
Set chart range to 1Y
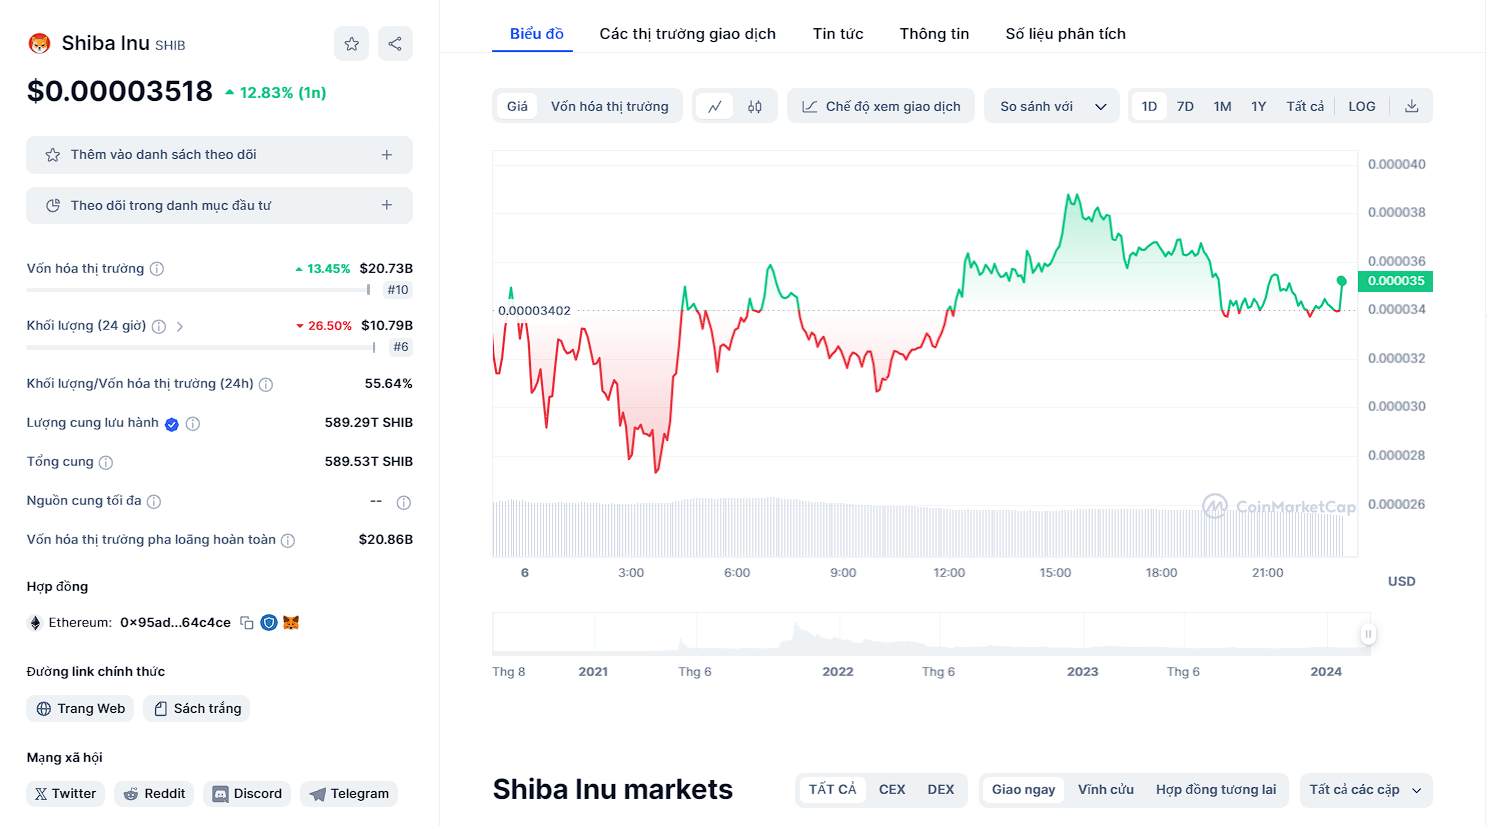click(1259, 106)
